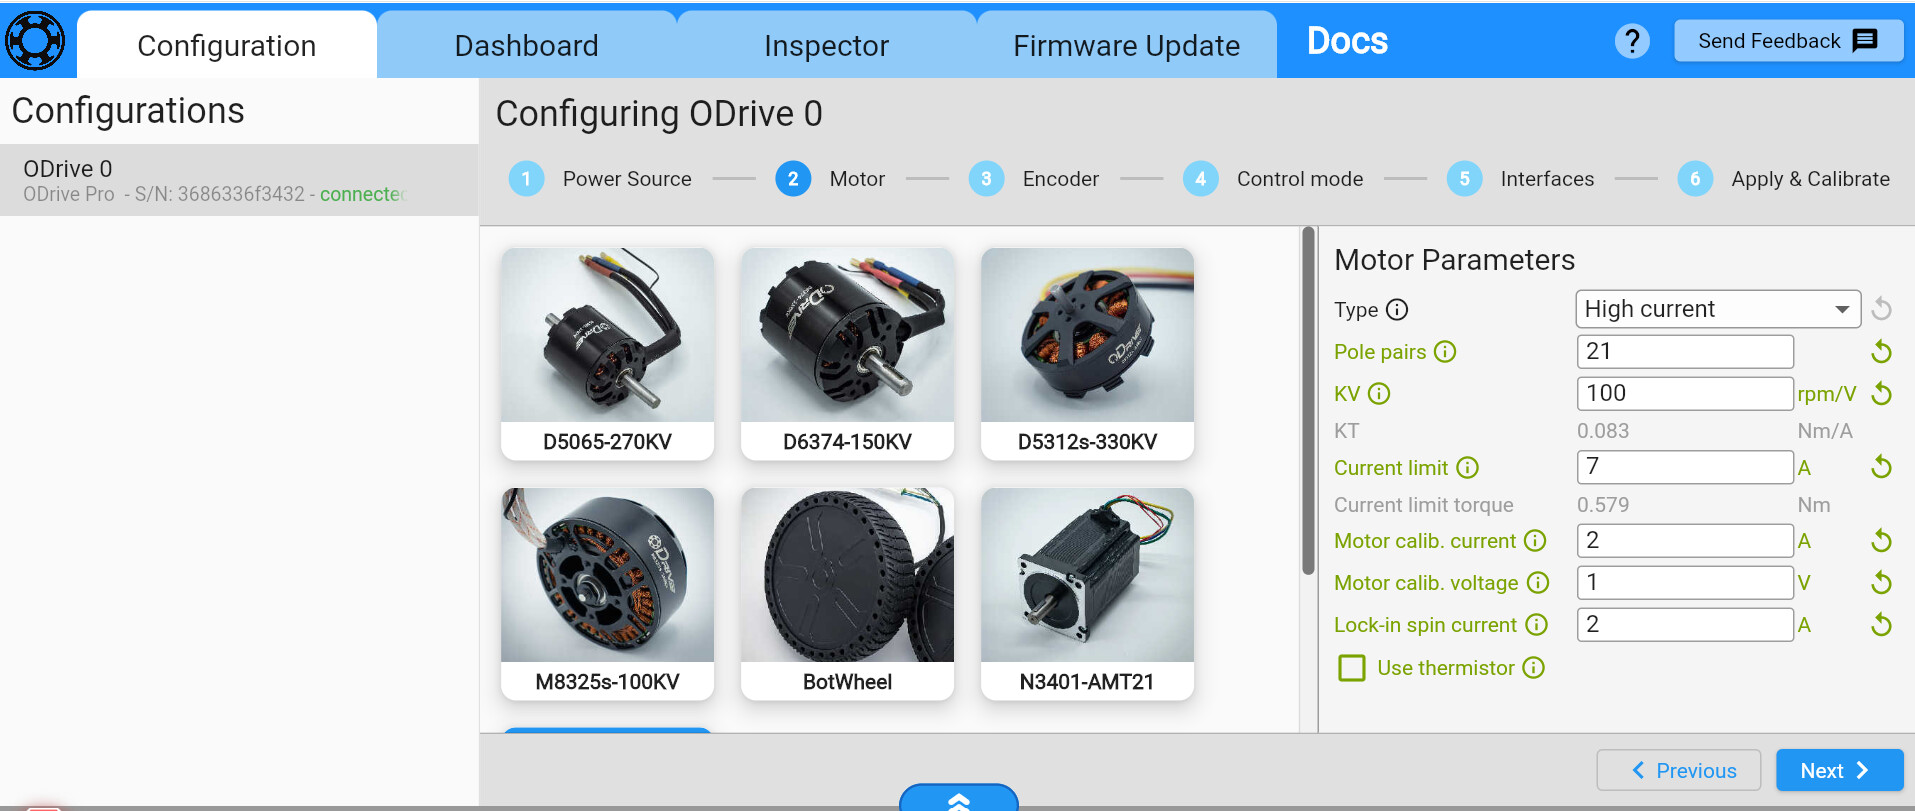The image size is (1915, 811).
Task: Go to step 6 Apply & Calibrate
Action: 1784,179
